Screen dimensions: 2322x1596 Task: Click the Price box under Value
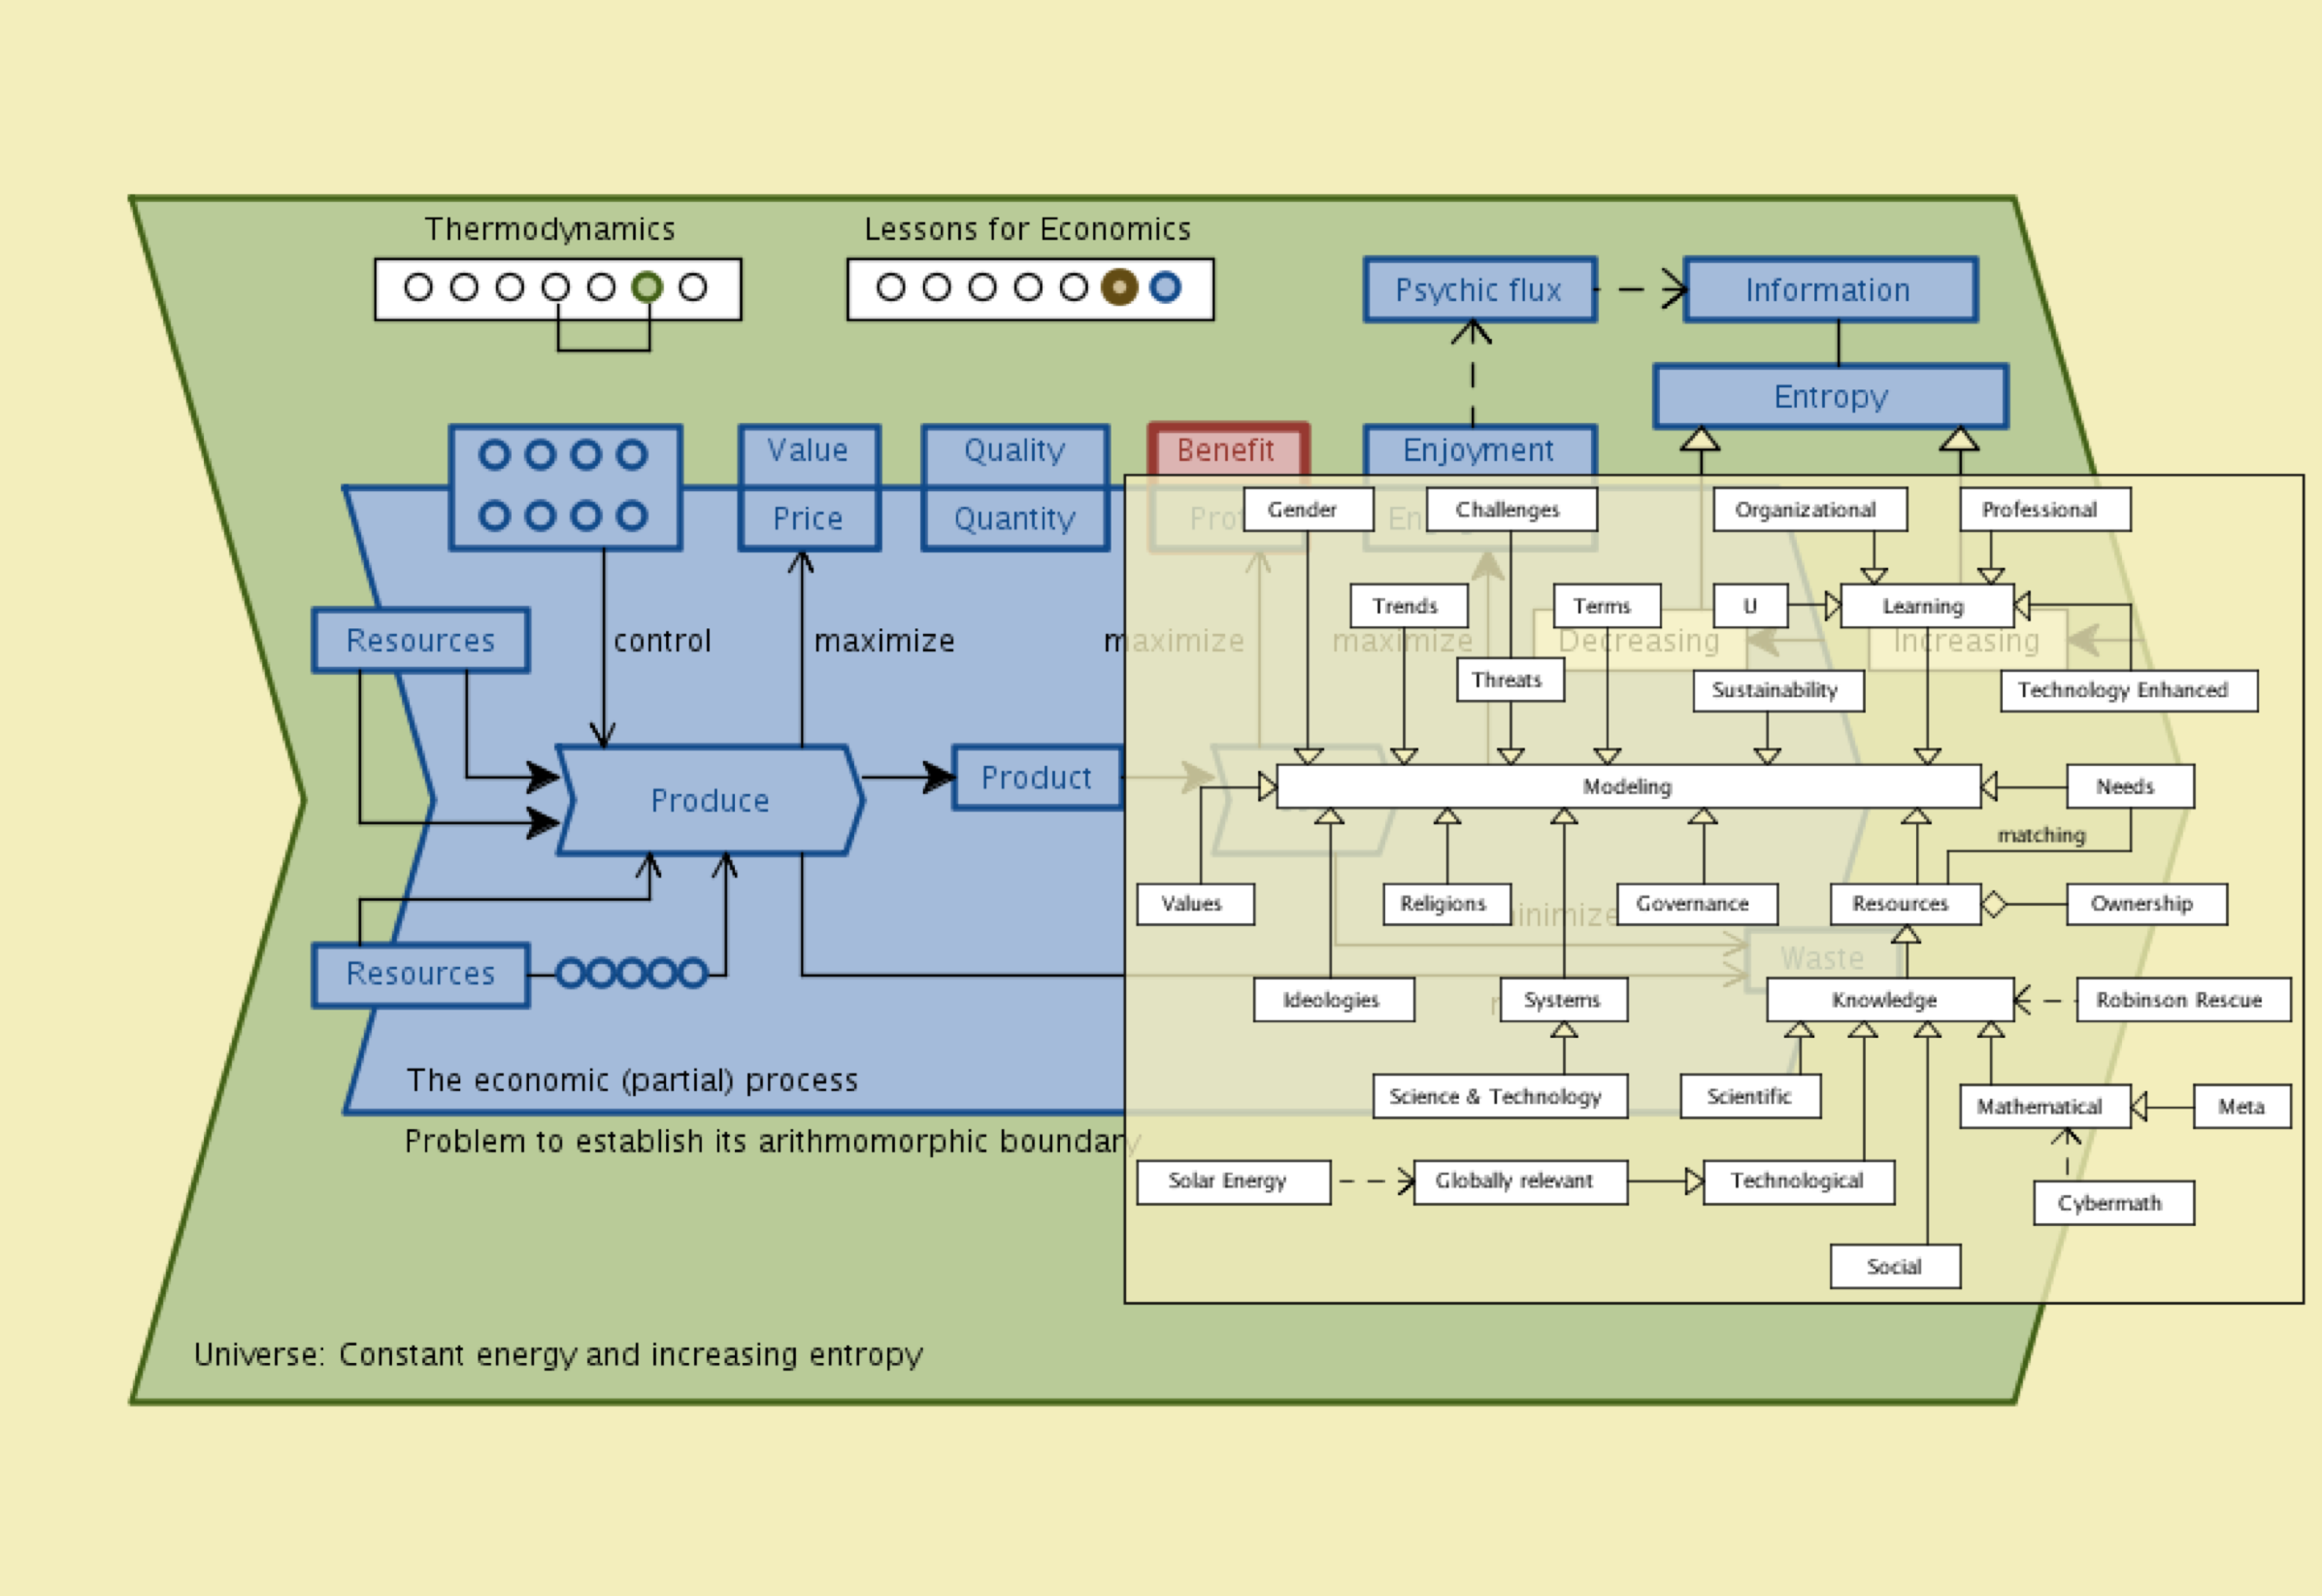point(808,519)
